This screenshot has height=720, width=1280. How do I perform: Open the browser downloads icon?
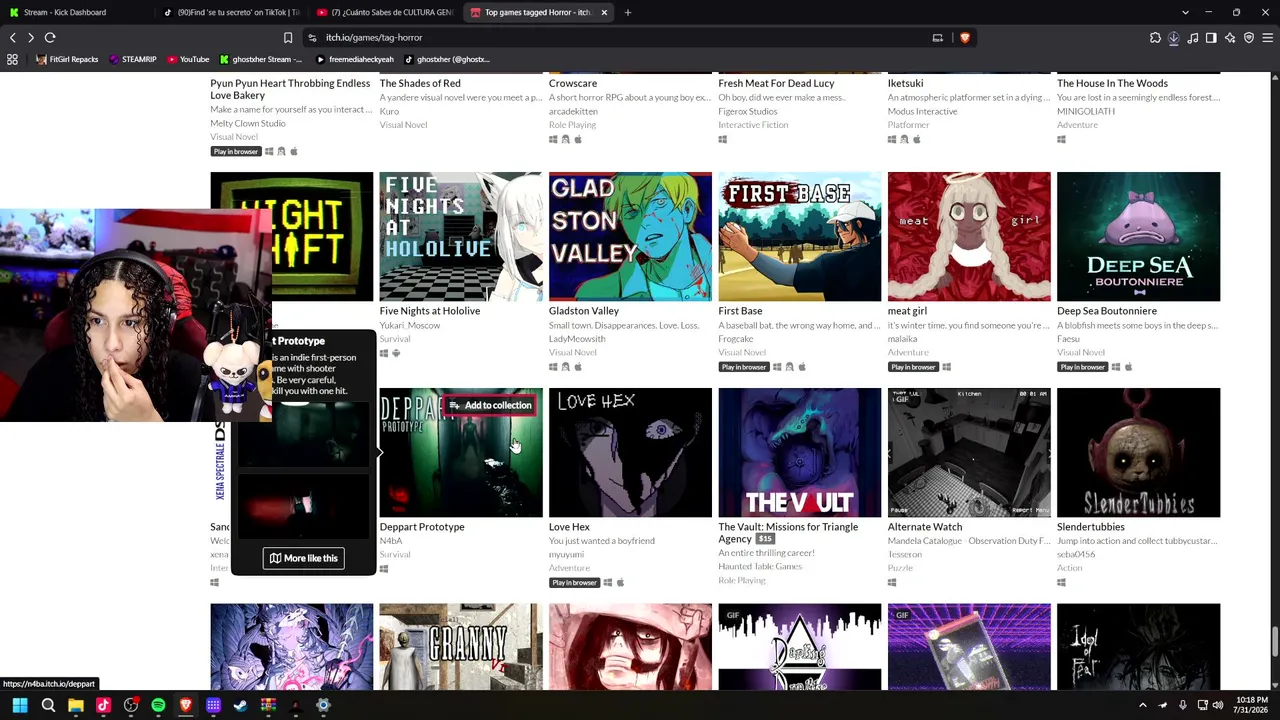tap(1174, 38)
